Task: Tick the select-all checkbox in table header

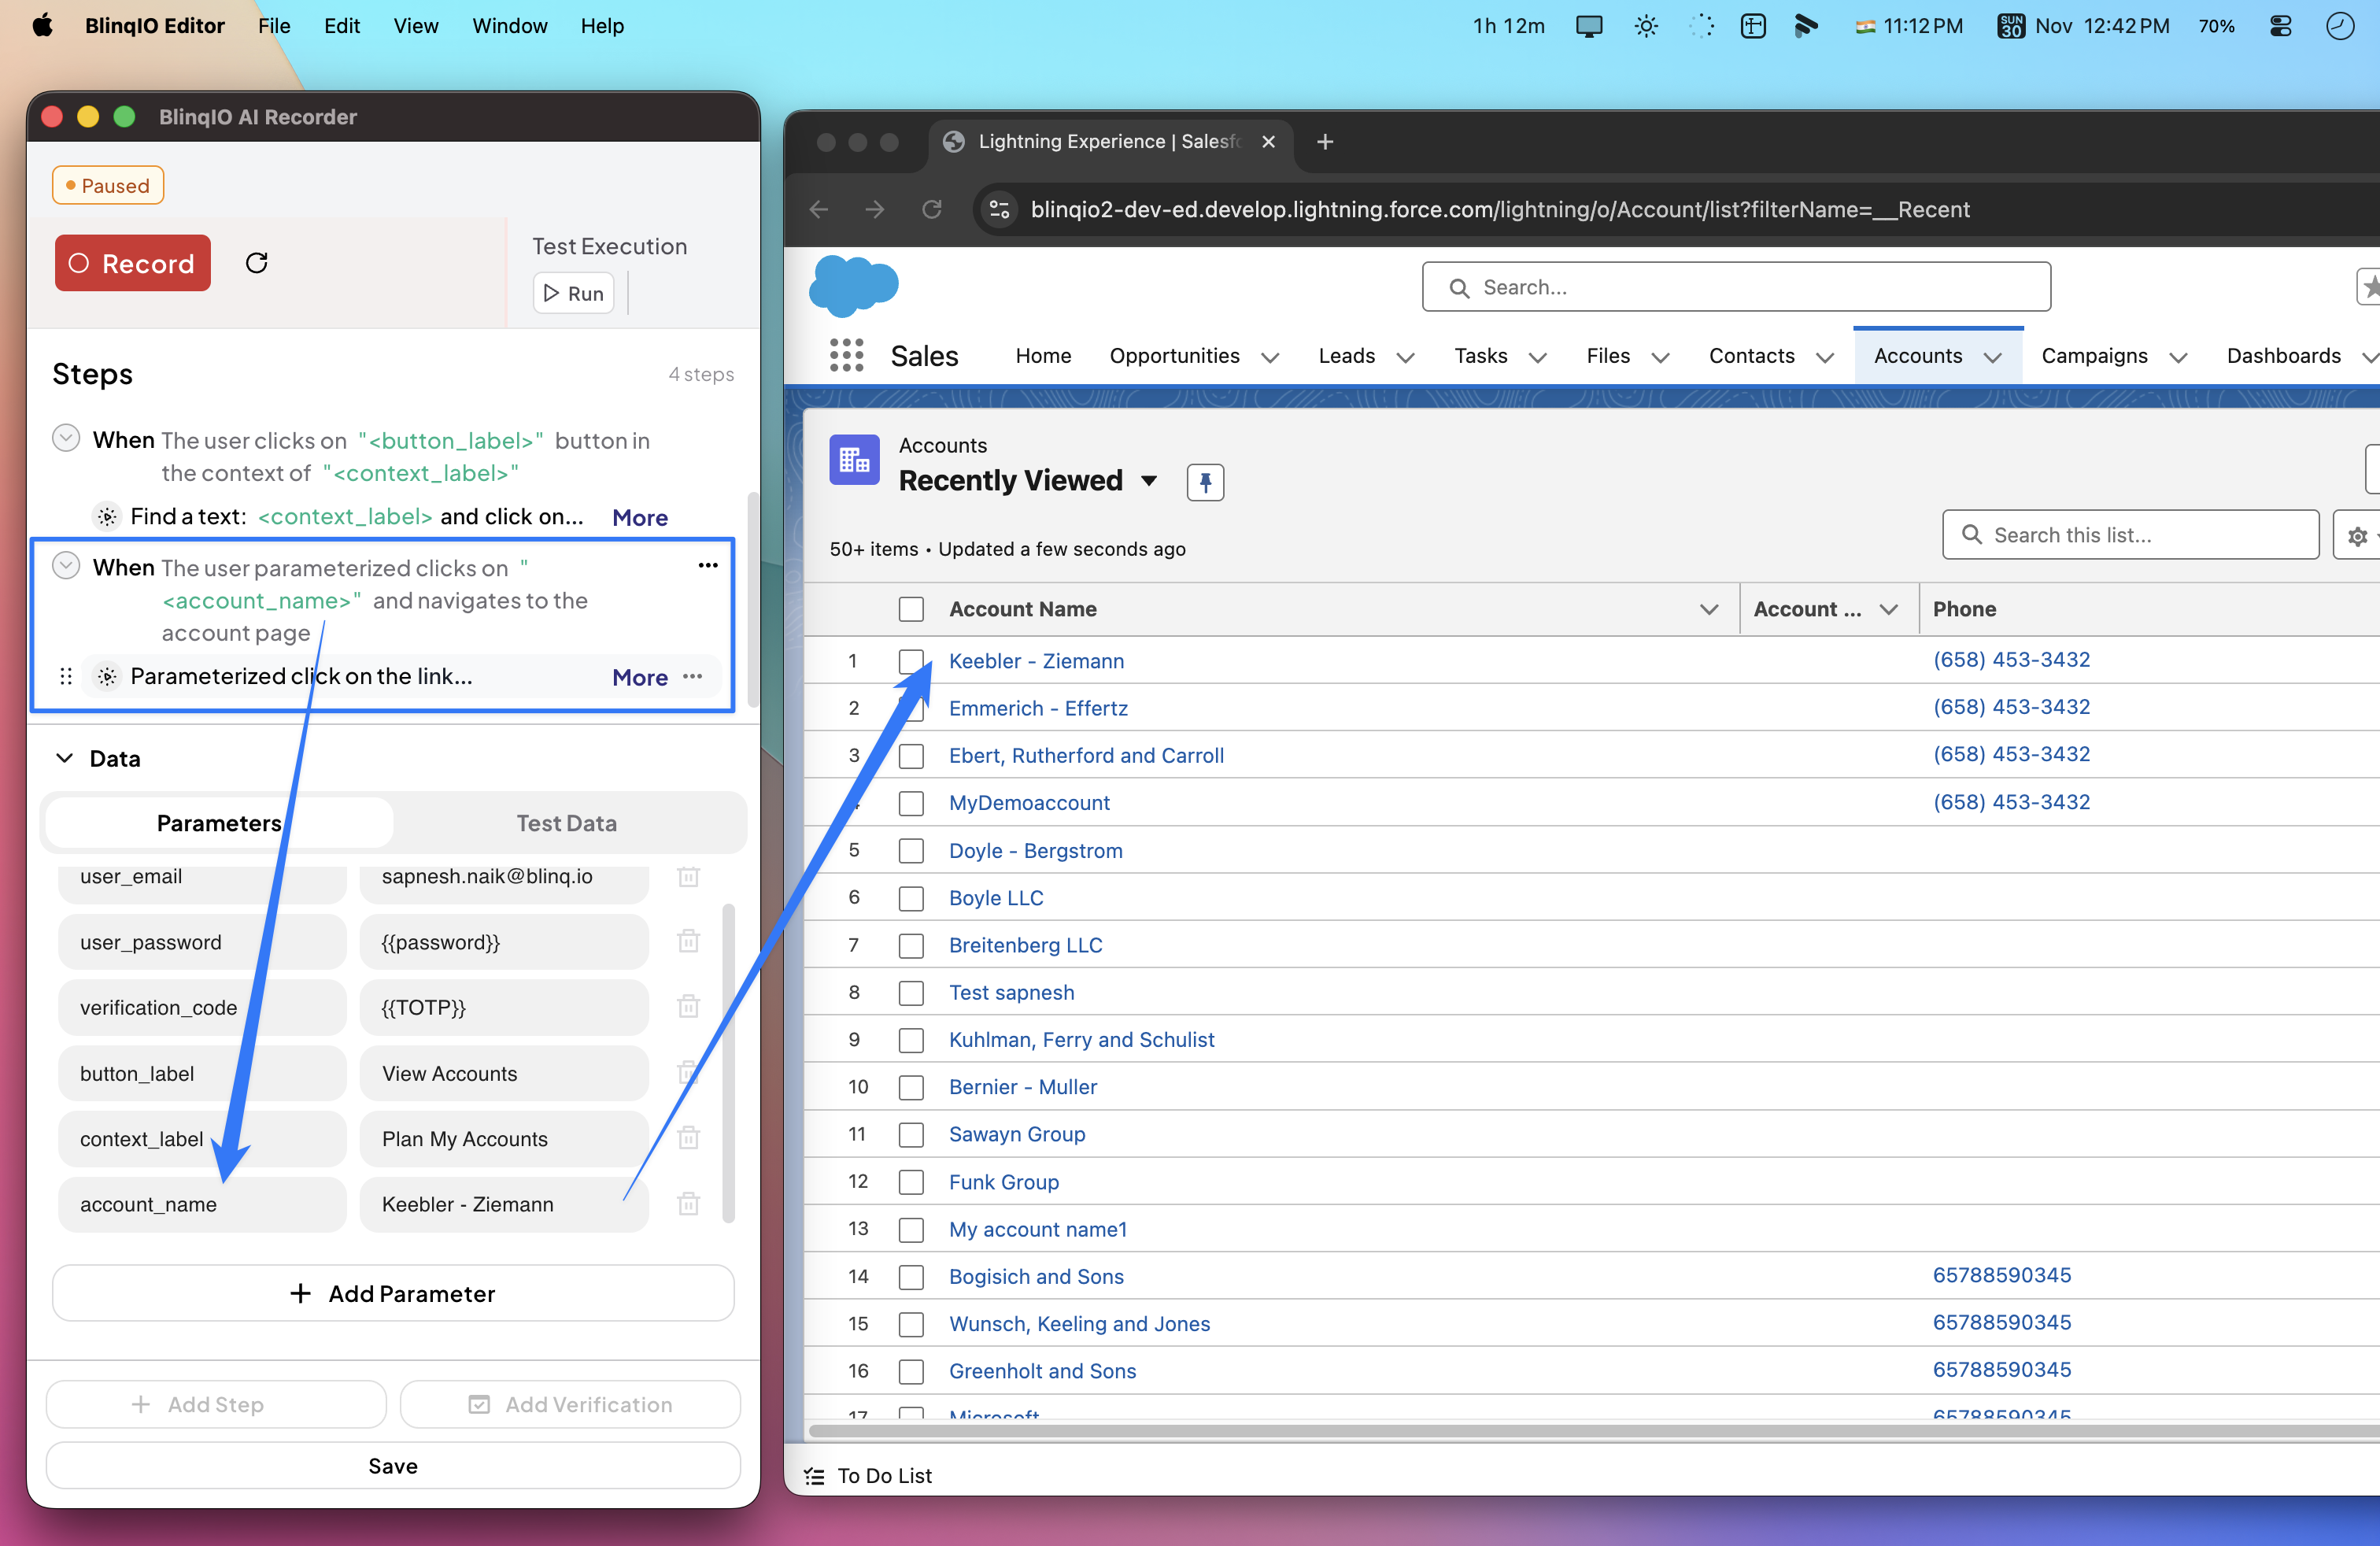Action: [x=910, y=609]
